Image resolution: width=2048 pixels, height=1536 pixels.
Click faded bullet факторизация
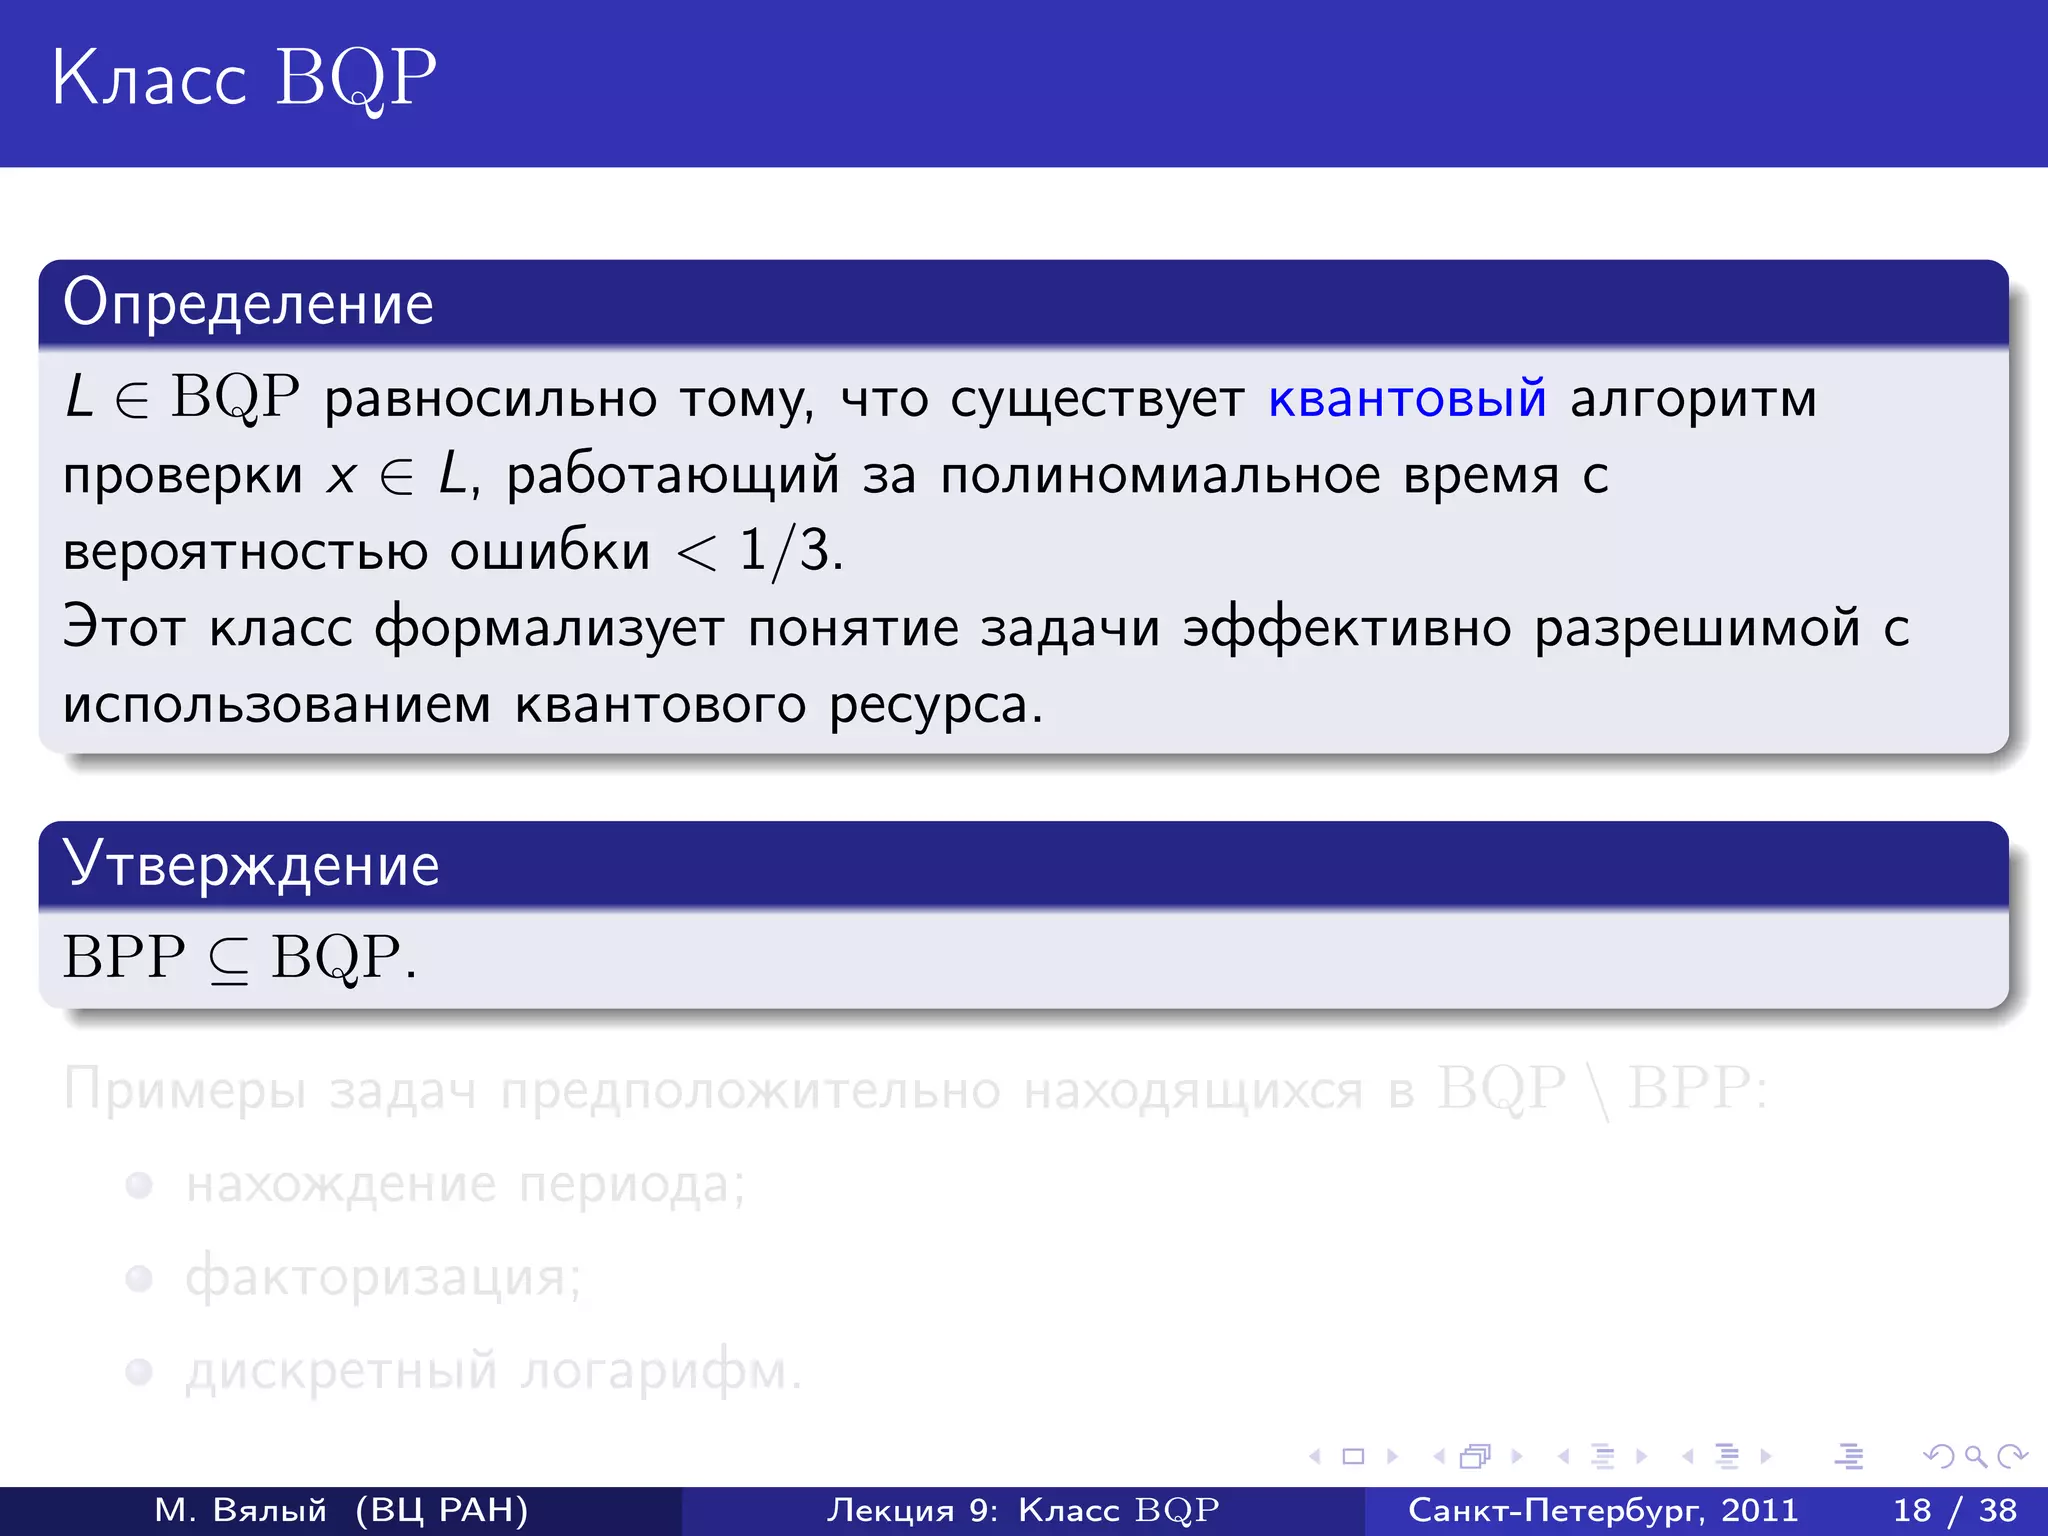pyautogui.click(x=383, y=1277)
